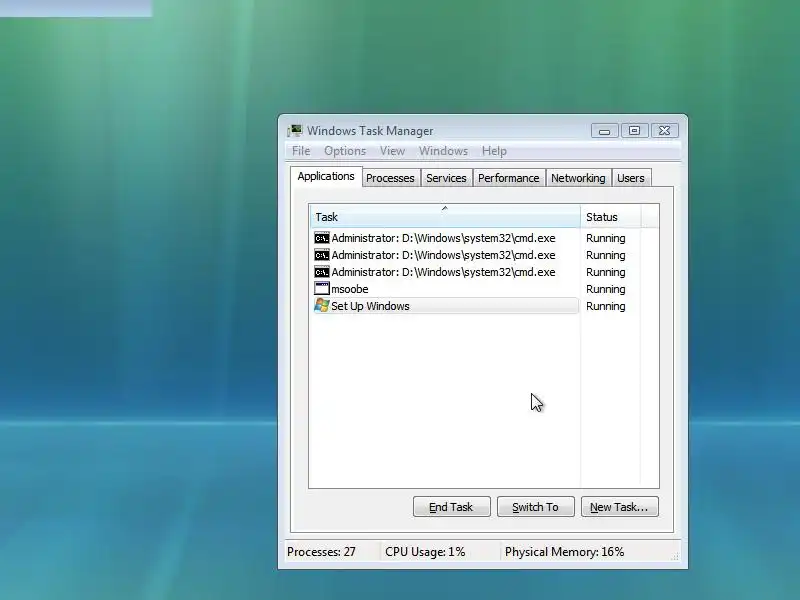Image resolution: width=800 pixels, height=600 pixels.
Task: Sort by the Status column header
Action: point(611,216)
